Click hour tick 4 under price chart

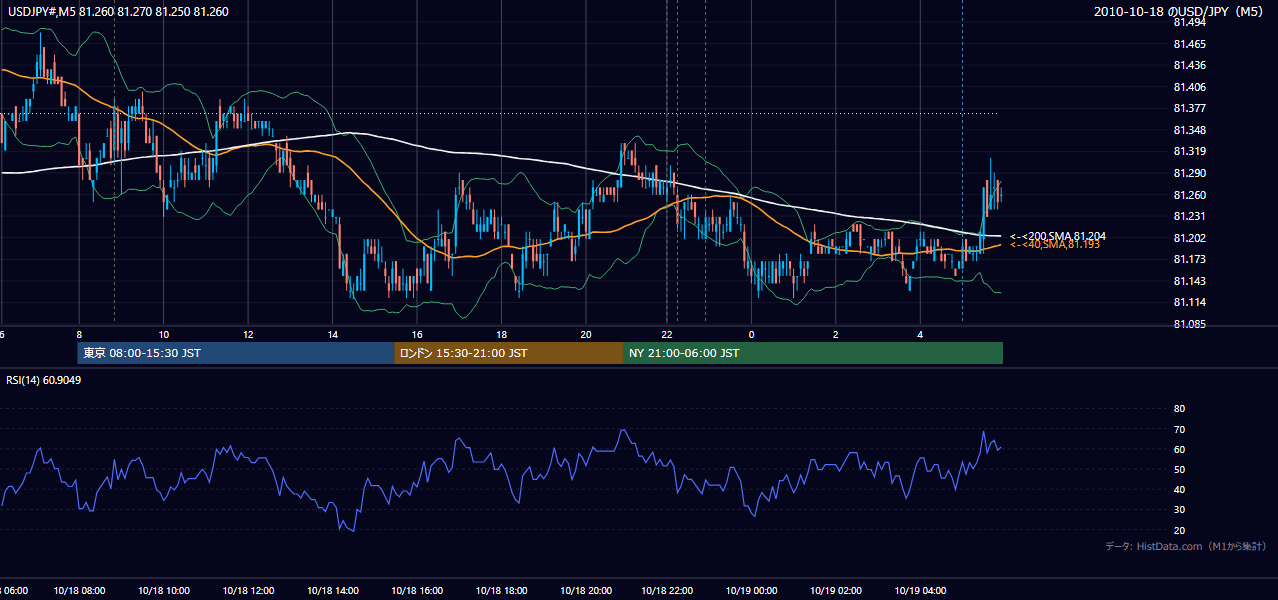920,334
